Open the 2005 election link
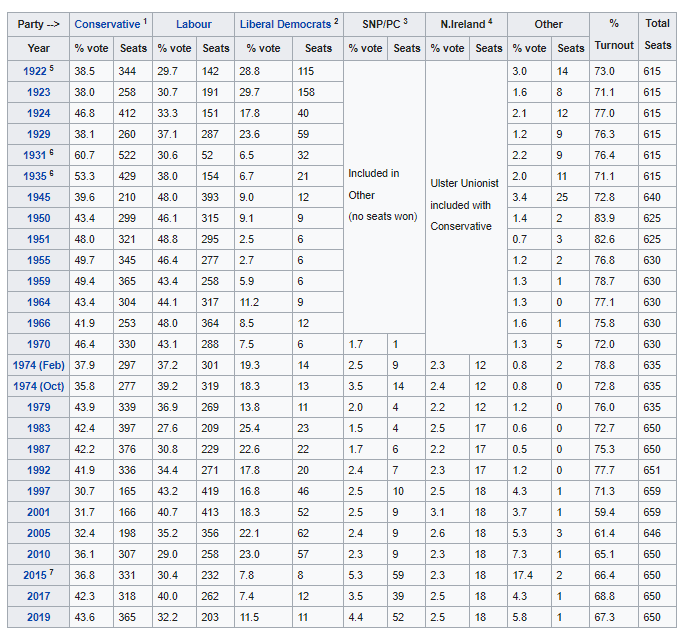Viewport: 689px width, 638px height. (39, 533)
